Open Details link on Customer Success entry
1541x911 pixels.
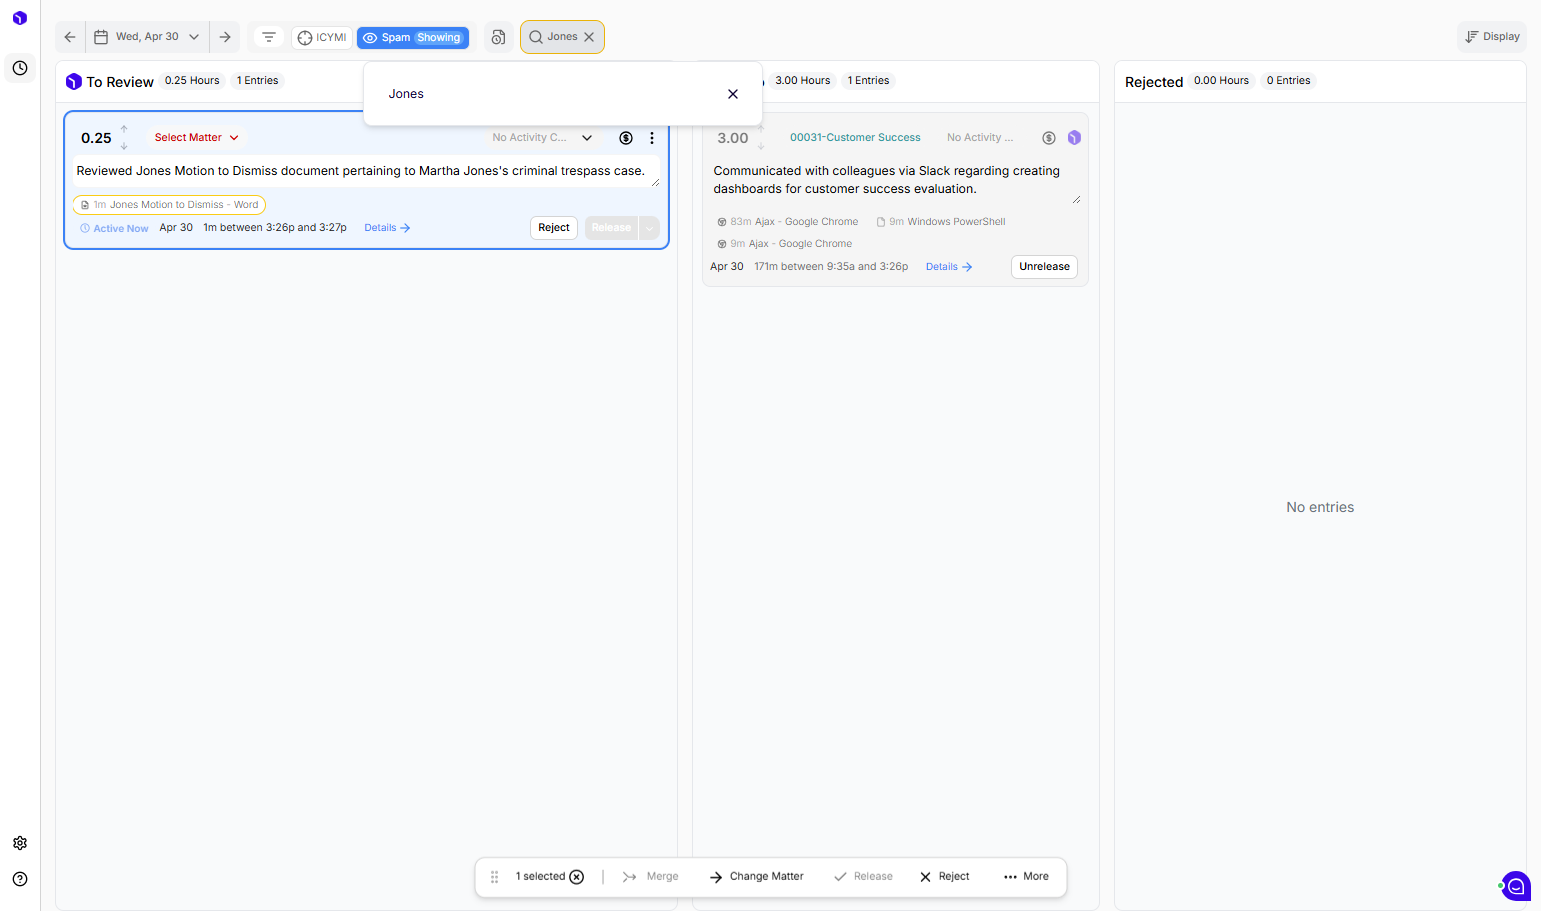tap(949, 267)
